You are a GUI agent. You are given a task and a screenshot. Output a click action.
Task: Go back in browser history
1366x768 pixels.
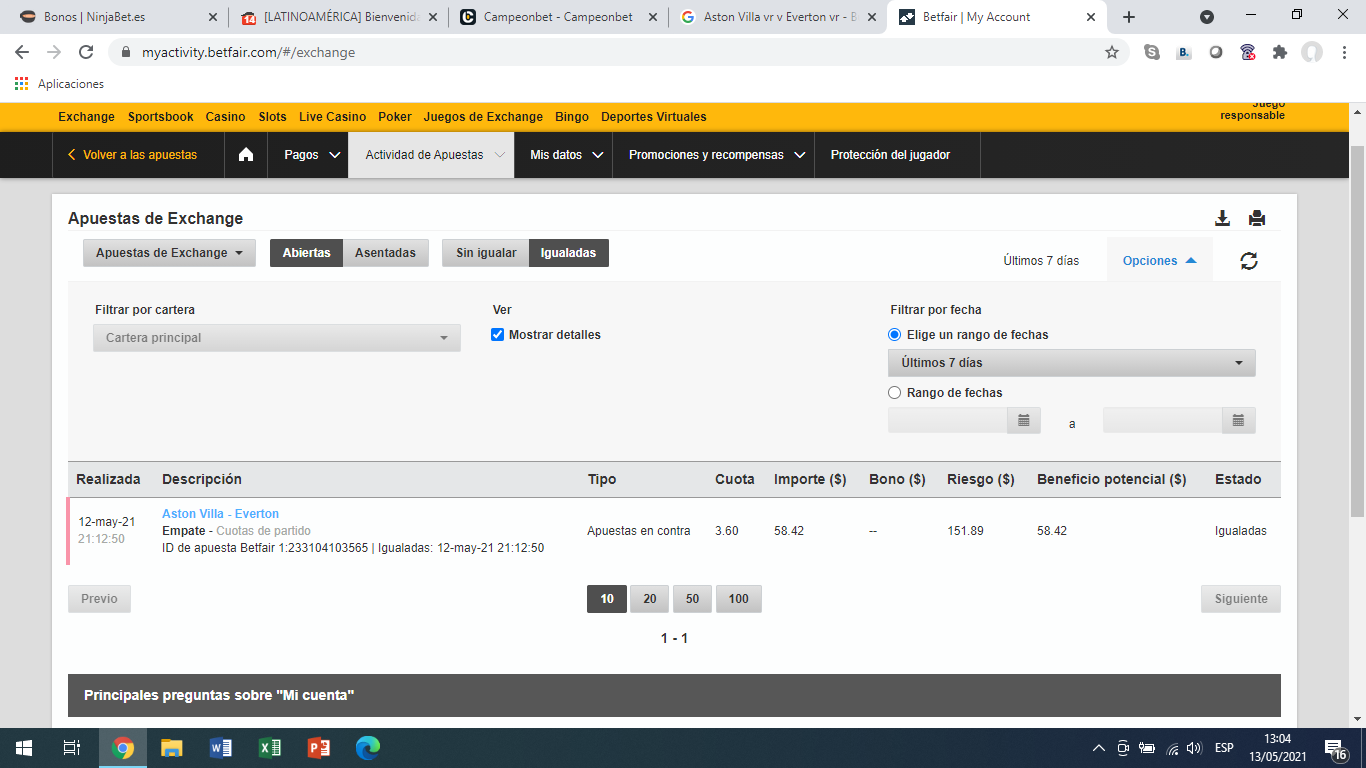tap(22, 52)
